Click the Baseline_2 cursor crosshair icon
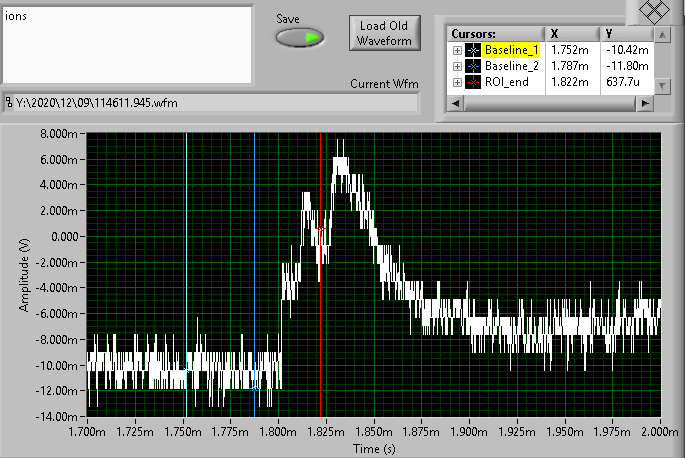This screenshot has width=685, height=458. point(473,66)
